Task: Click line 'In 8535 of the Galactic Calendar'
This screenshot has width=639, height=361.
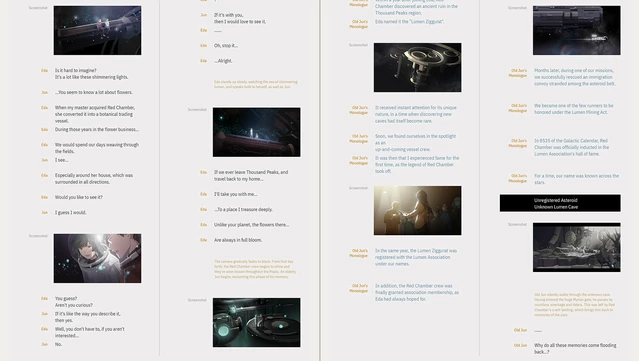Action: pyautogui.click(x=572, y=147)
